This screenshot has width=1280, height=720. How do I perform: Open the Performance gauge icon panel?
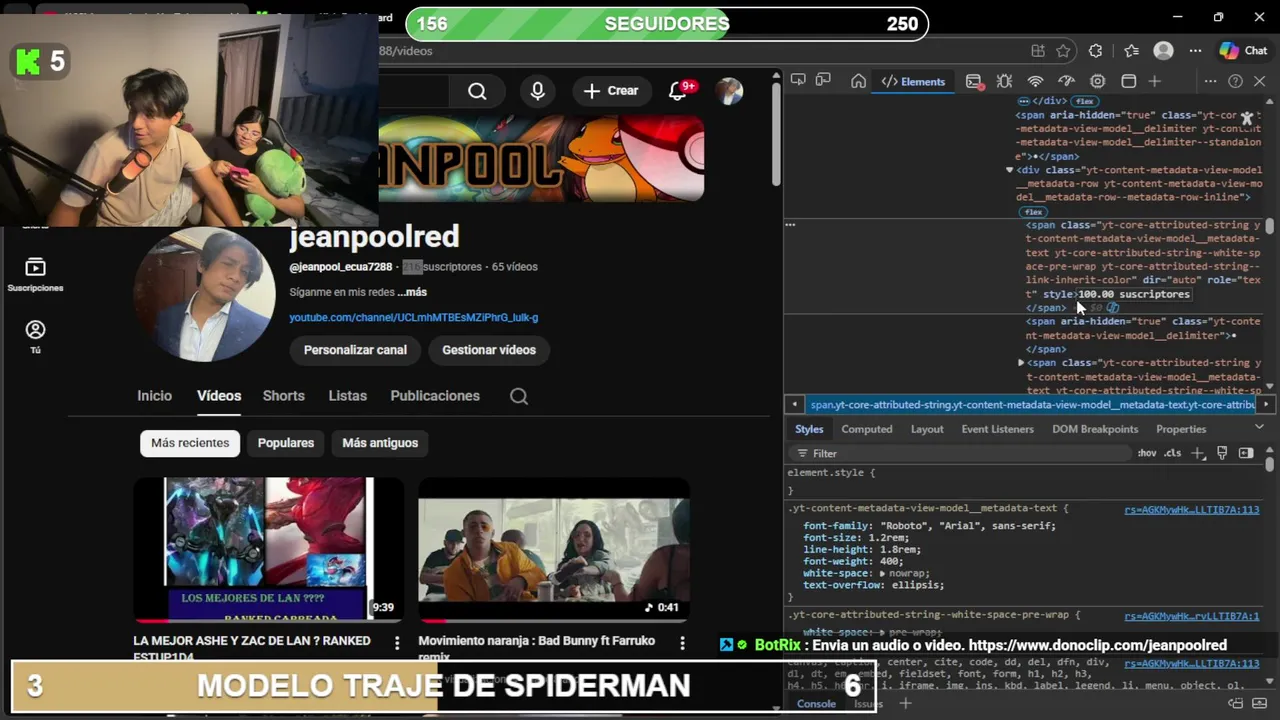tap(1066, 81)
